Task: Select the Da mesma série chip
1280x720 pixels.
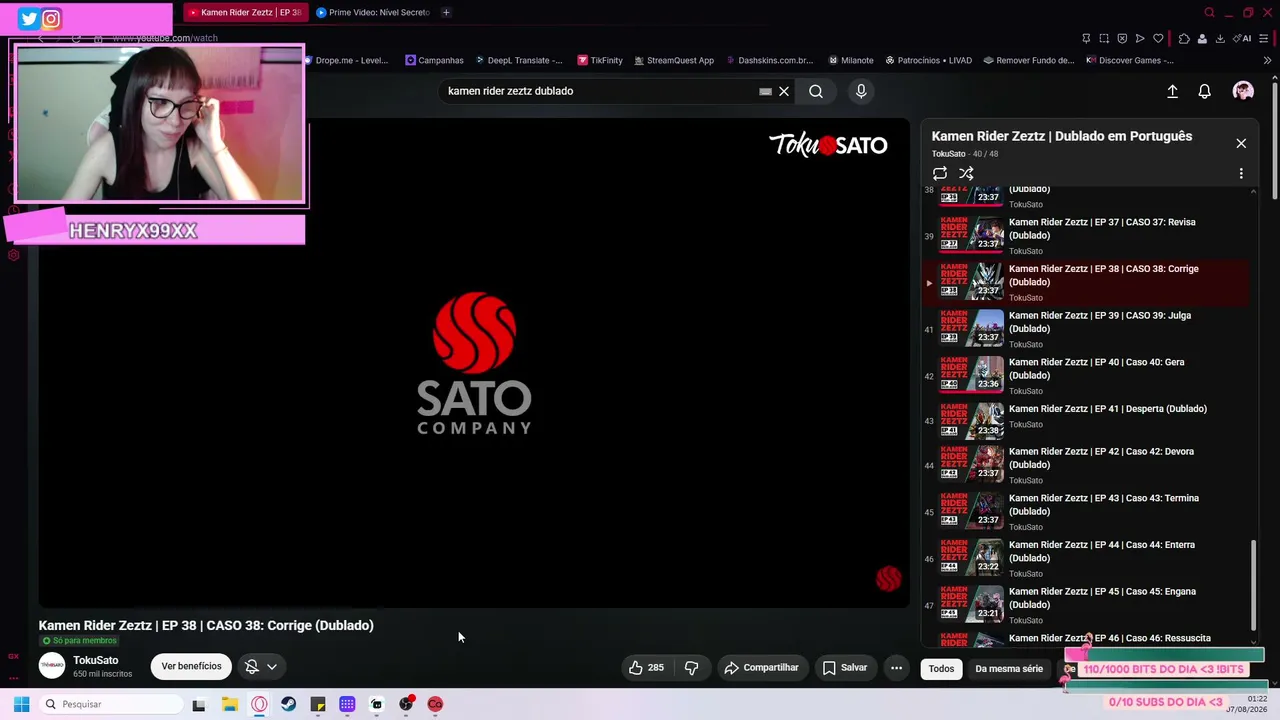Action: [x=1008, y=668]
